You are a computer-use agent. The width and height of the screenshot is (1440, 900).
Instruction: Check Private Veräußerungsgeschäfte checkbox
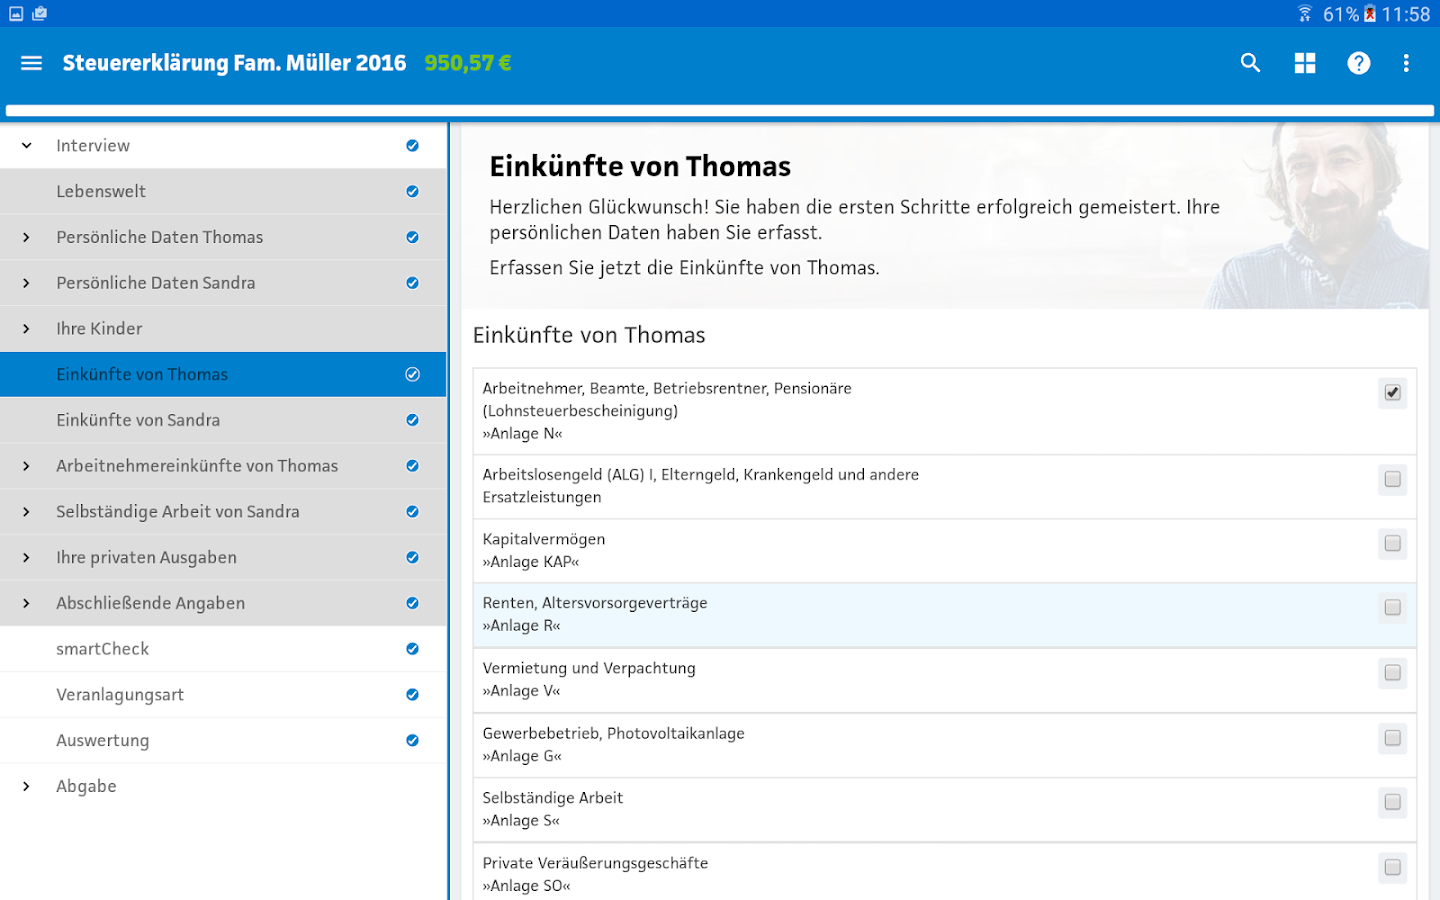click(1393, 867)
